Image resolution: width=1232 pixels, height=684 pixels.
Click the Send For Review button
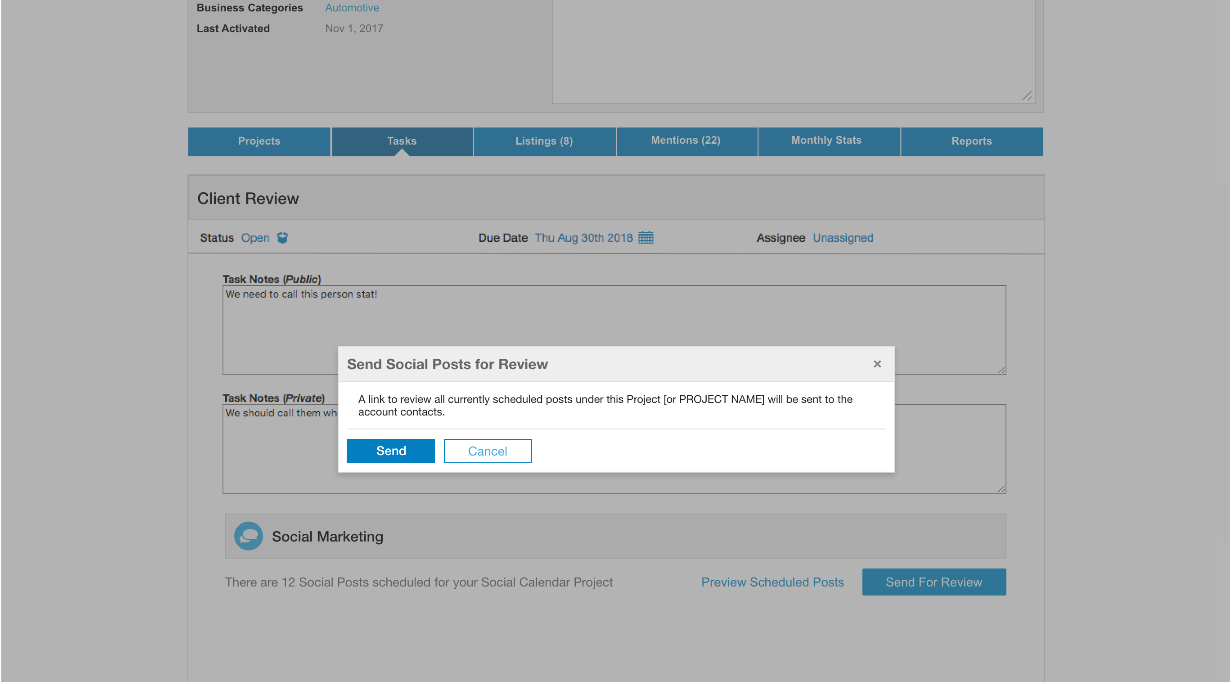click(x=934, y=582)
